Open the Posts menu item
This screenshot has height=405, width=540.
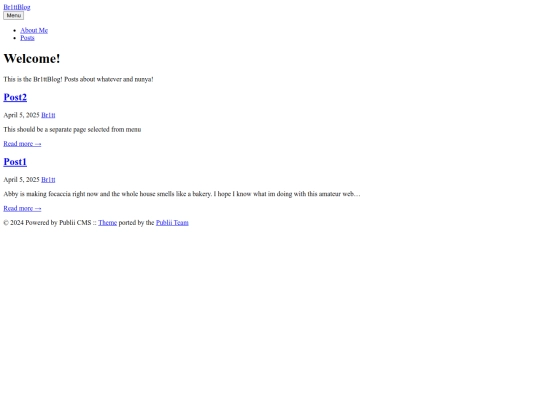click(27, 38)
